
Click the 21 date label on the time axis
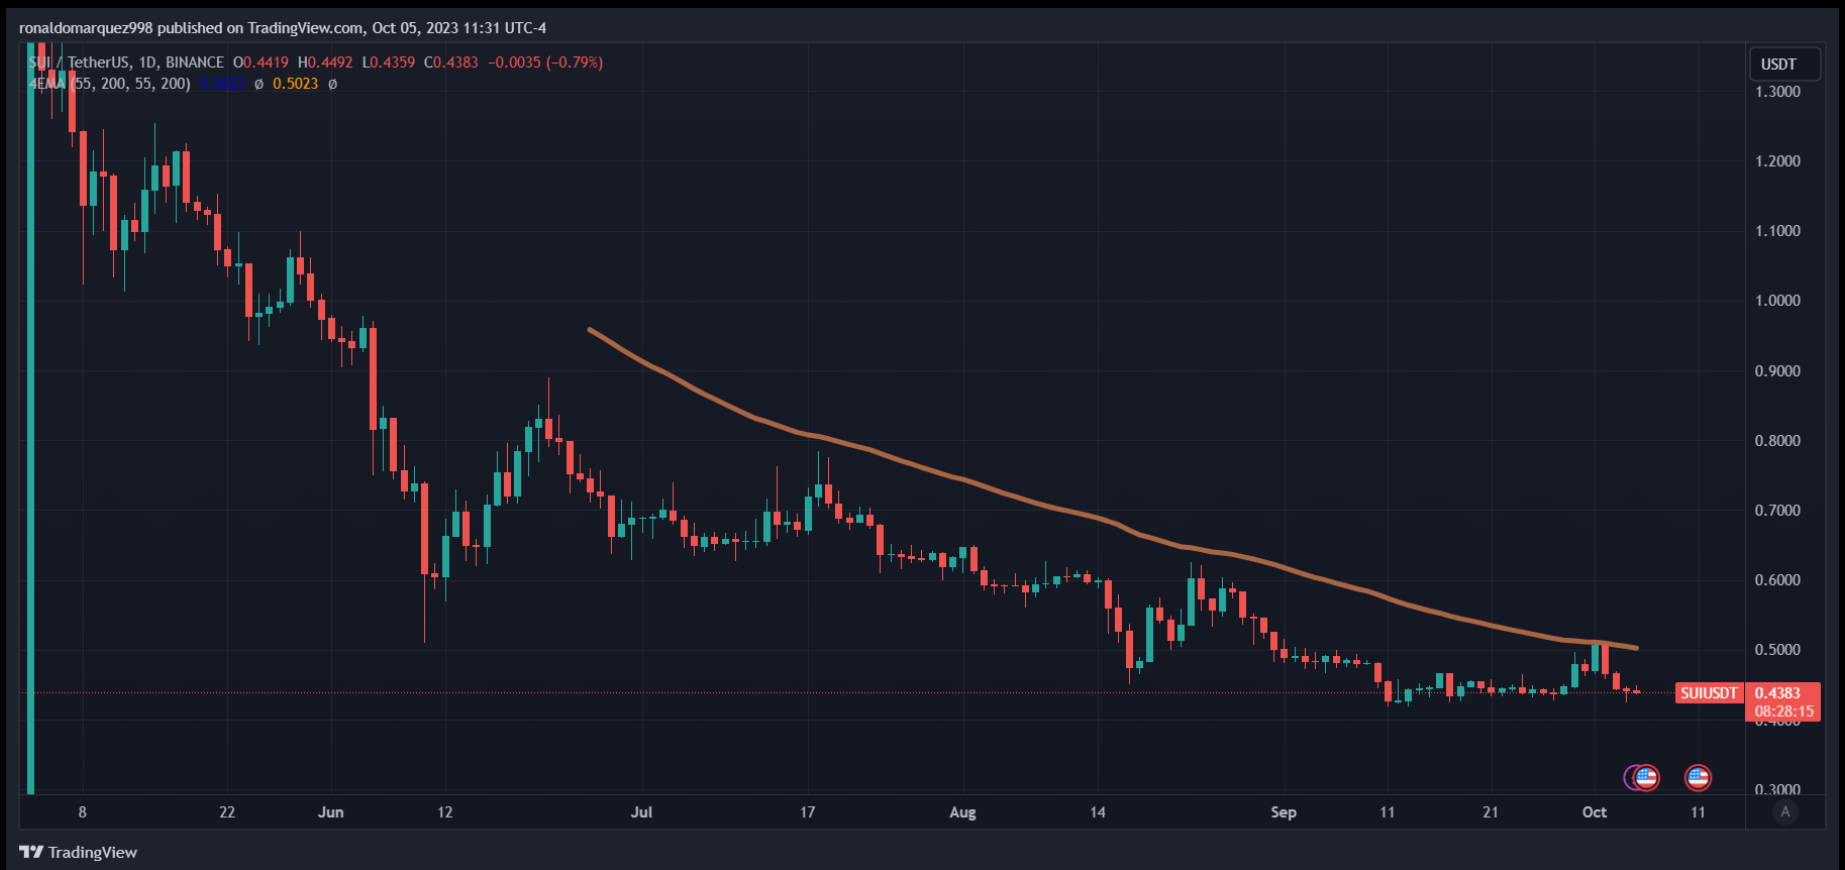coord(1490,812)
